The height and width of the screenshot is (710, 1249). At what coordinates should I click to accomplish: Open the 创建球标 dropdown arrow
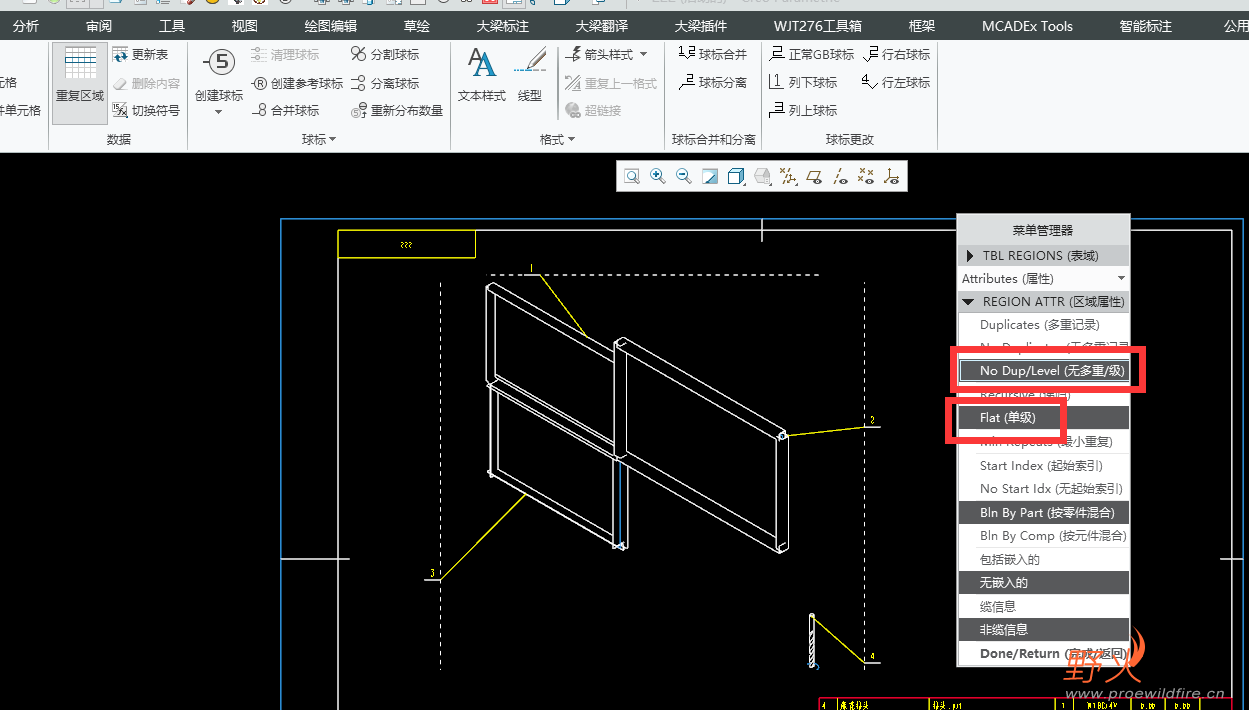[x=219, y=112]
